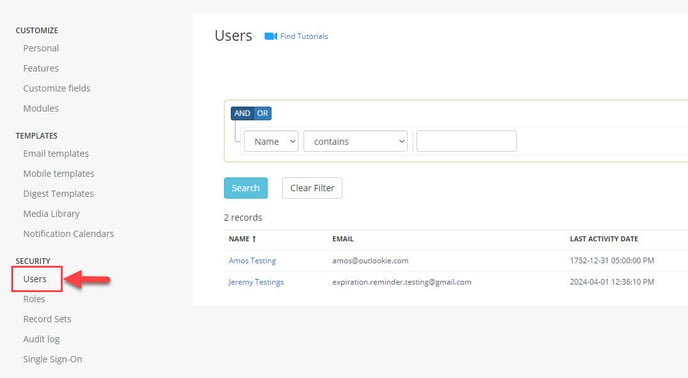Open user Amos Testing
This screenshot has height=378, width=688.
coord(252,261)
